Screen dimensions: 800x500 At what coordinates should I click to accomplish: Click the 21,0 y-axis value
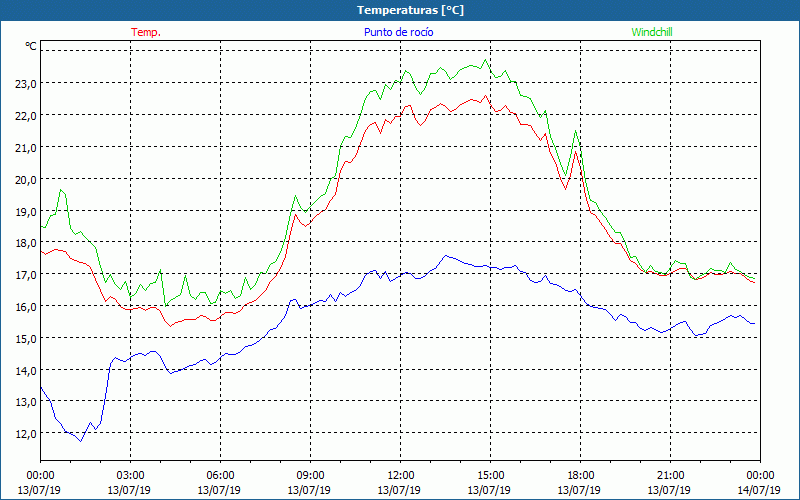pos(26,148)
